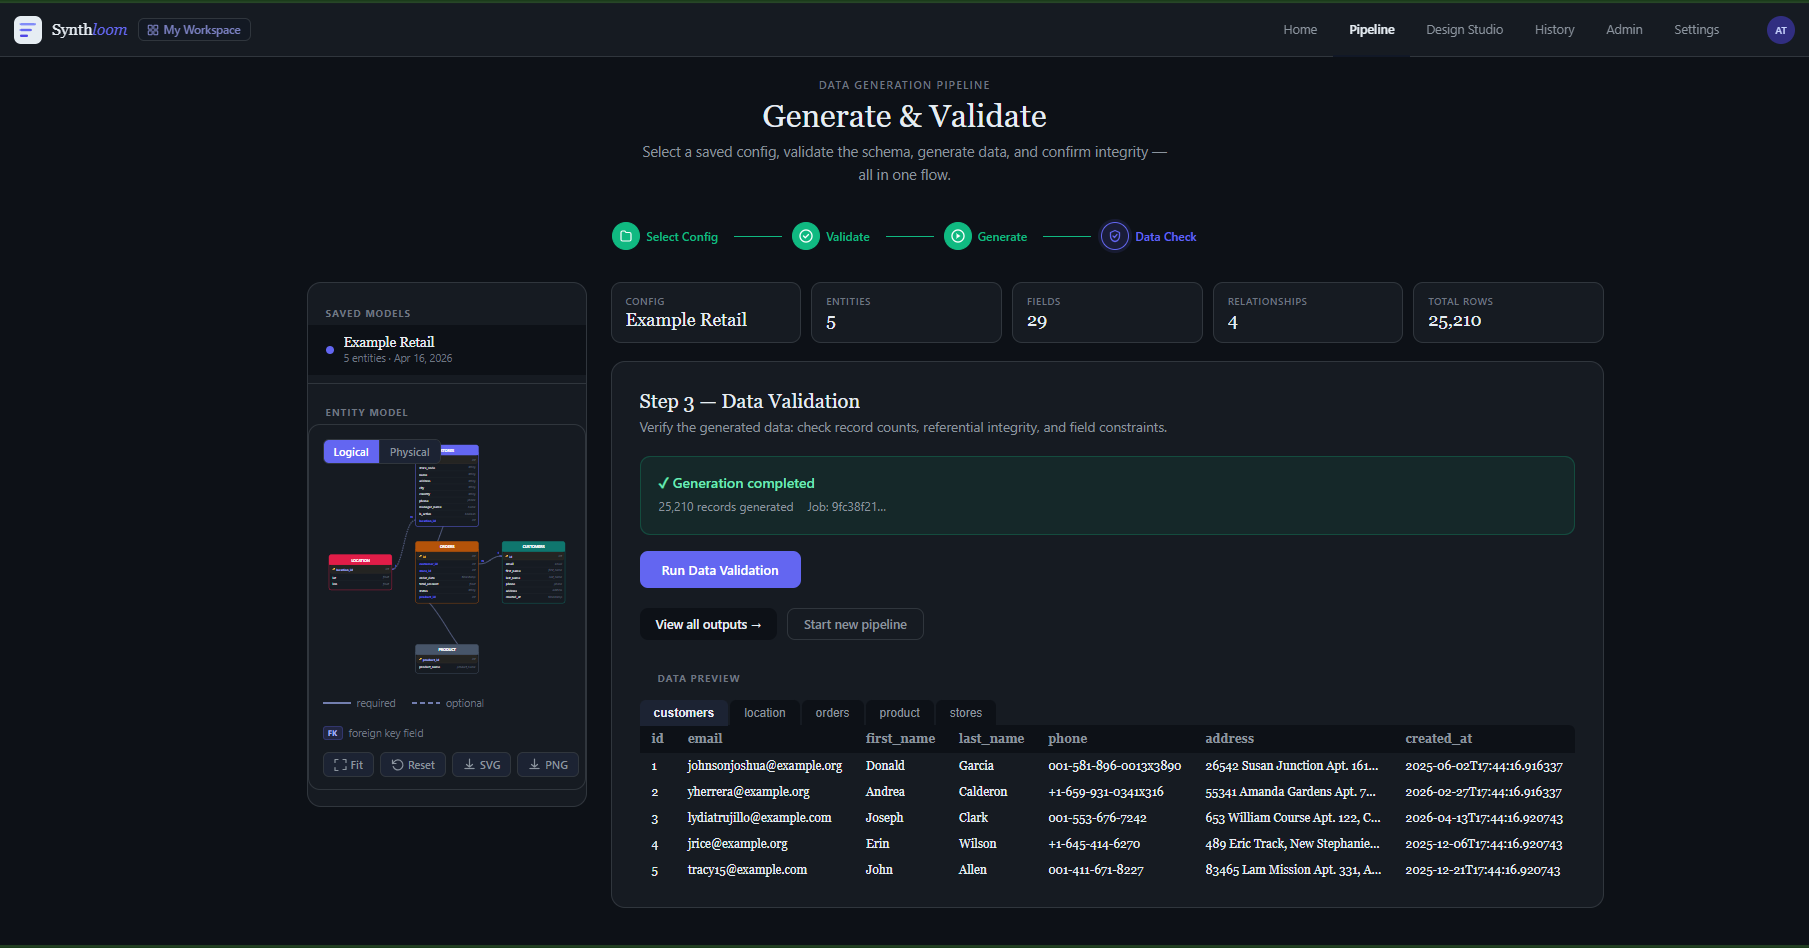Switch to the stores preview tab
The width and height of the screenshot is (1809, 948).
click(966, 713)
